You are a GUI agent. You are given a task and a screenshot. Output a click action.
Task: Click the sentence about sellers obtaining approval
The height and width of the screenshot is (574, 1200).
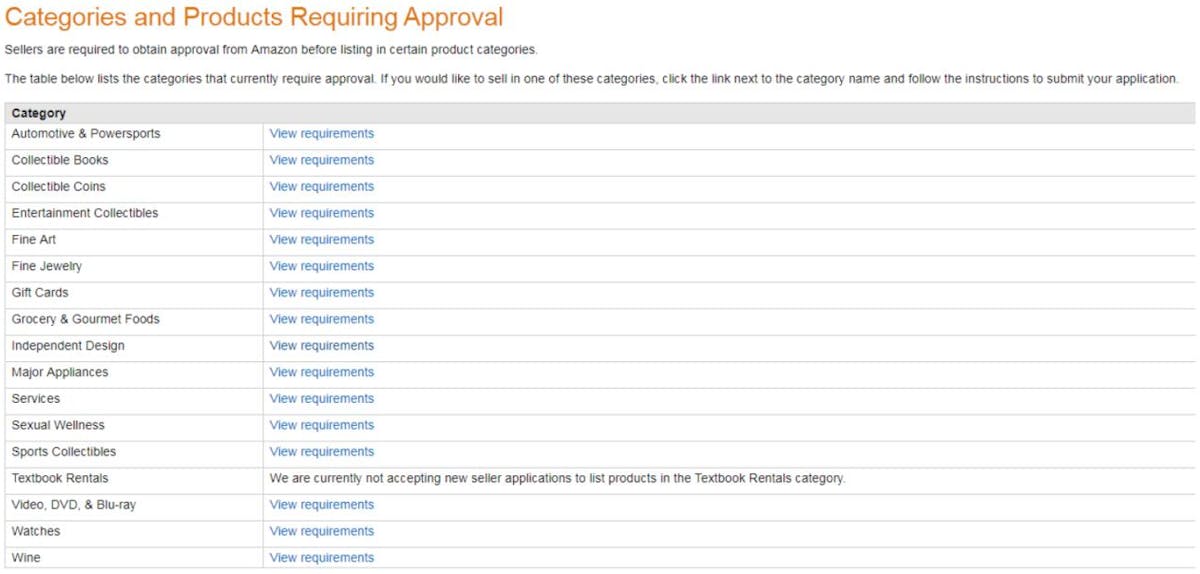pyautogui.click(x=271, y=49)
